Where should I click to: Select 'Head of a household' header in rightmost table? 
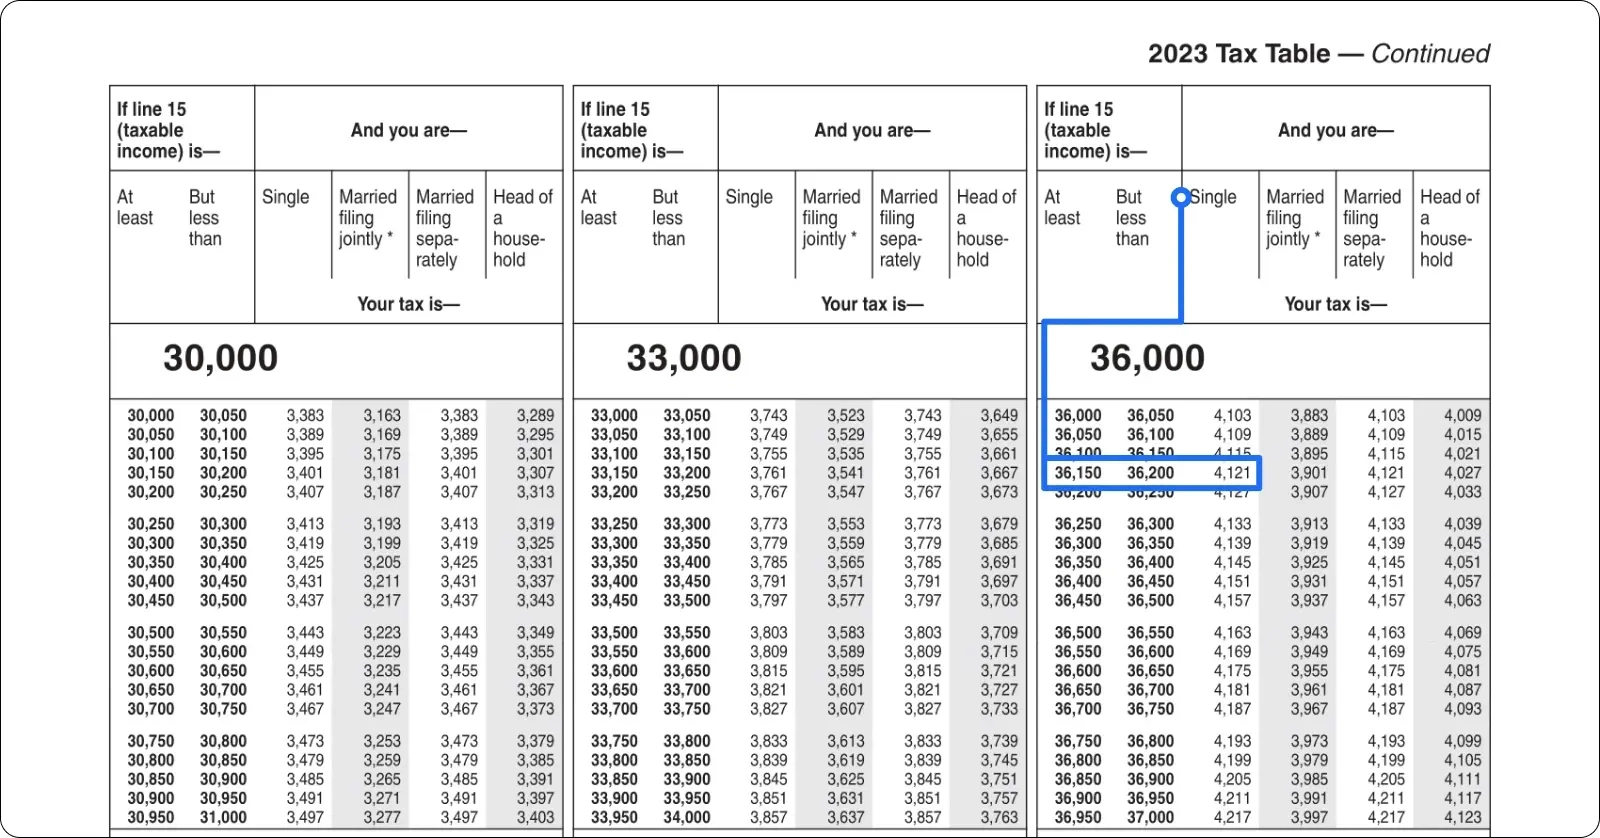[1449, 228]
